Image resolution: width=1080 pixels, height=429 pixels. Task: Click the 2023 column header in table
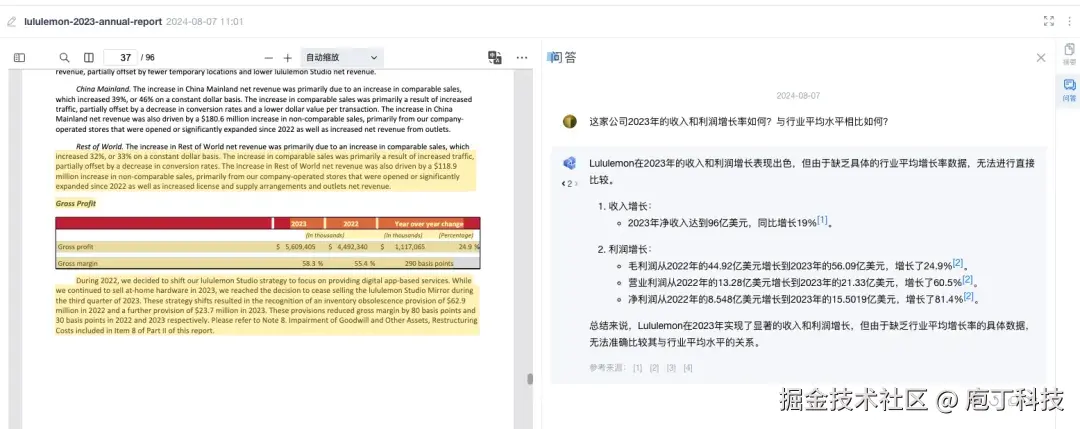click(299, 224)
